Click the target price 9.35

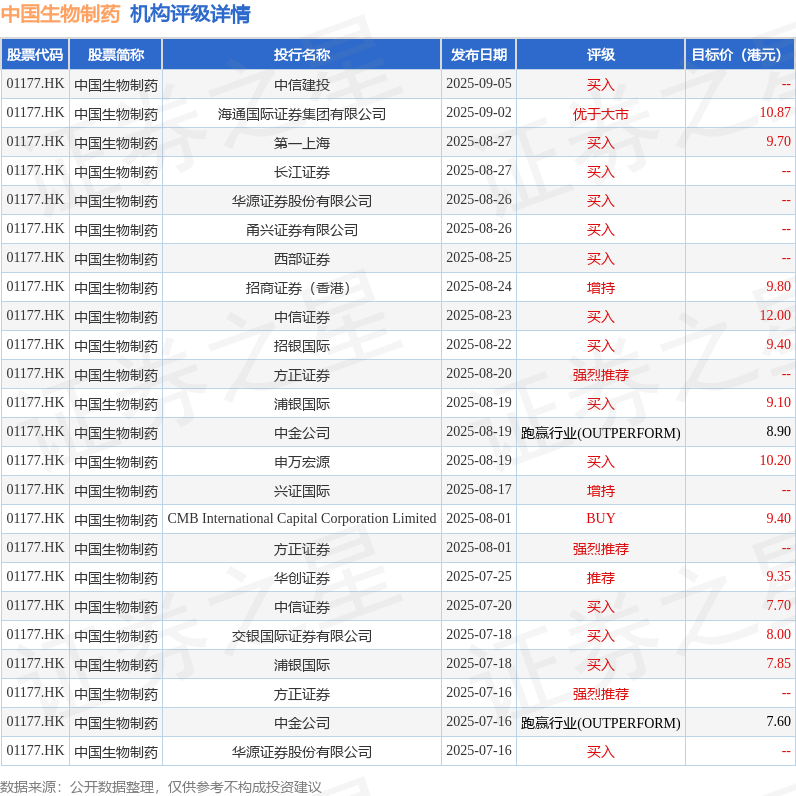[x=778, y=576]
